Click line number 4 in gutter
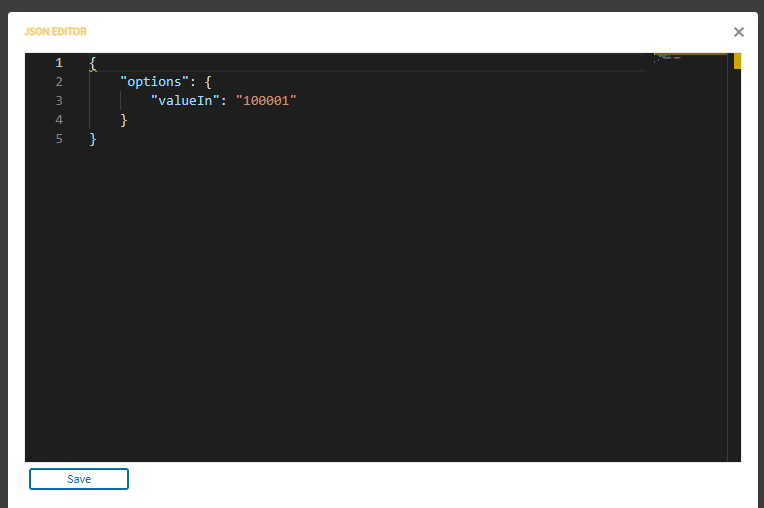The width and height of the screenshot is (764, 508). [x=59, y=119]
